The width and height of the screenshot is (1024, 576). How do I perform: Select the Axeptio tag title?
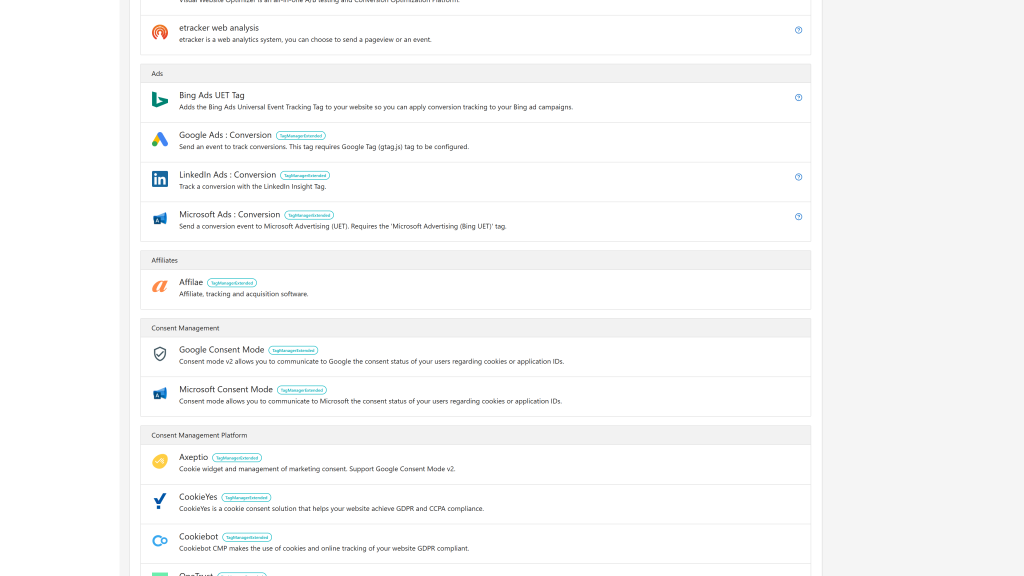(x=193, y=457)
